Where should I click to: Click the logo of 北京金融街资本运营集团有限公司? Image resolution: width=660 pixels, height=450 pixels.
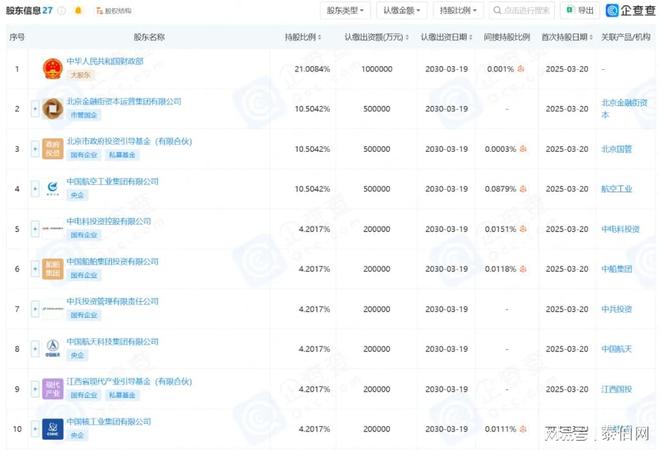(x=53, y=109)
